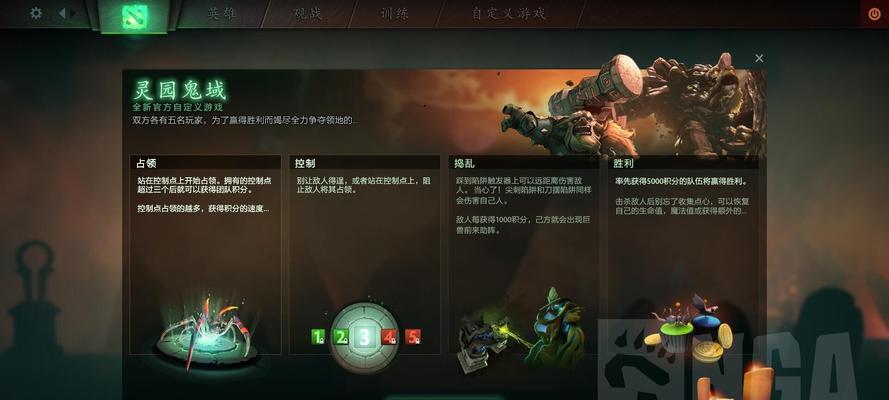
Task: Go to the 自定义游戏 tab
Action: tap(509, 14)
